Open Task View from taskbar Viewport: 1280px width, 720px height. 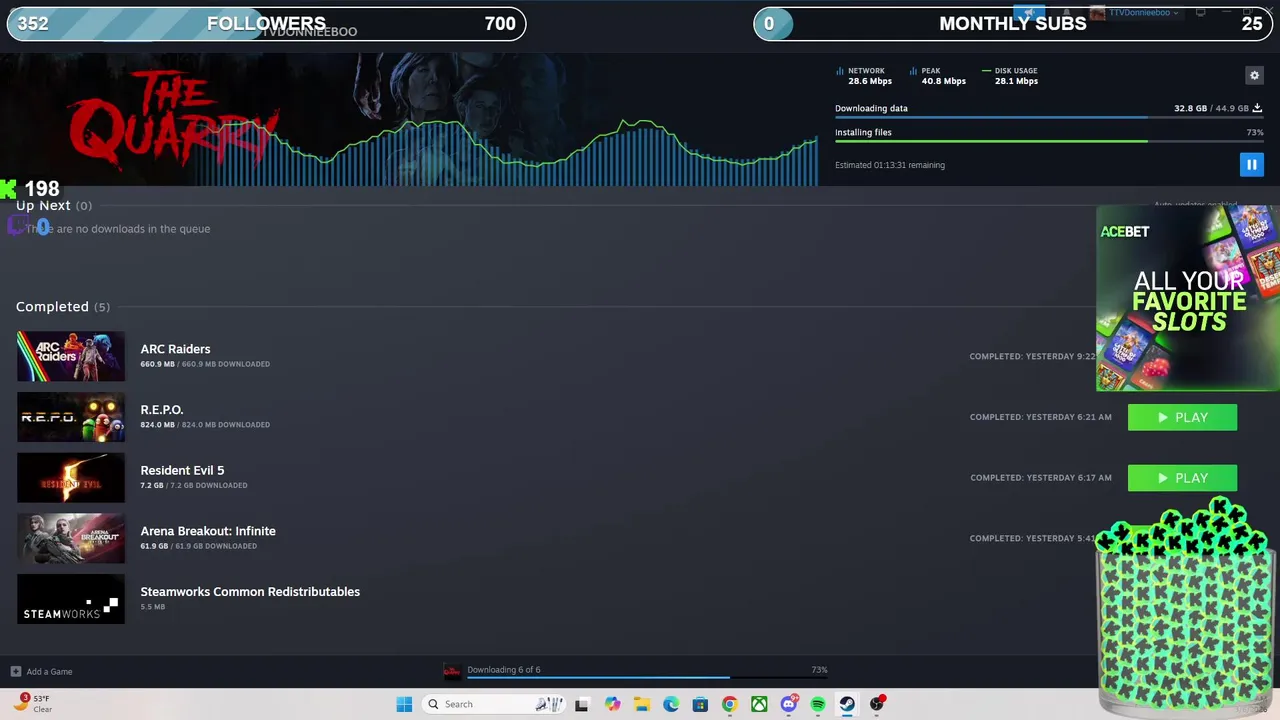tap(581, 704)
